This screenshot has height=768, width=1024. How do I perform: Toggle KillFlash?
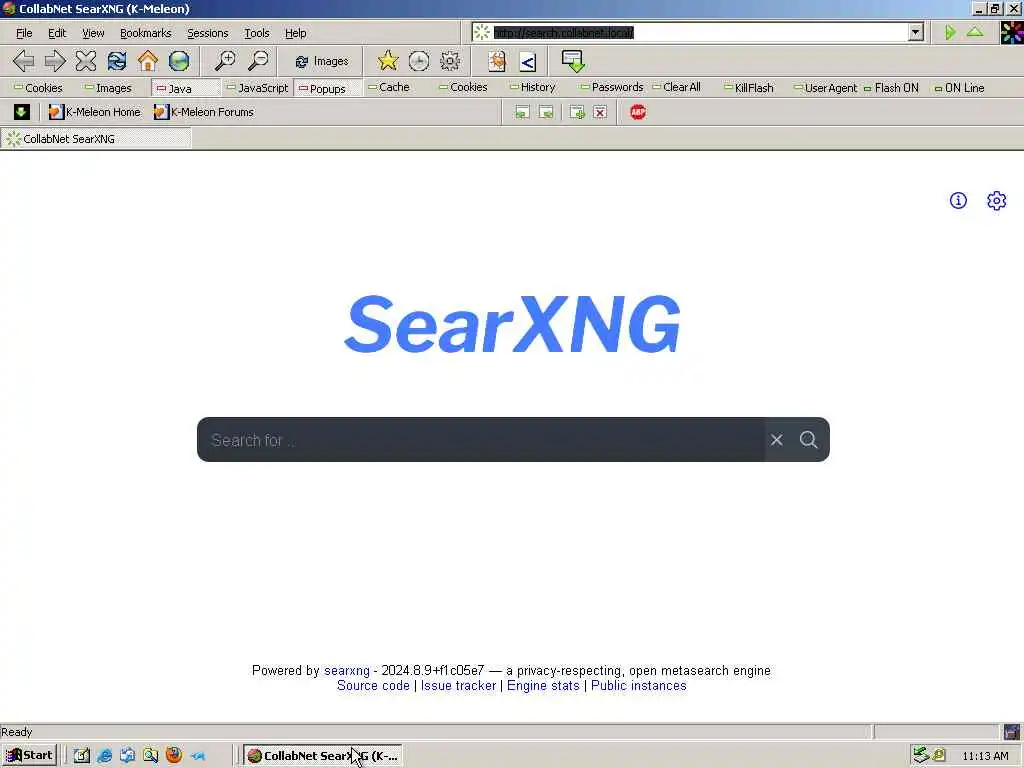[748, 88]
